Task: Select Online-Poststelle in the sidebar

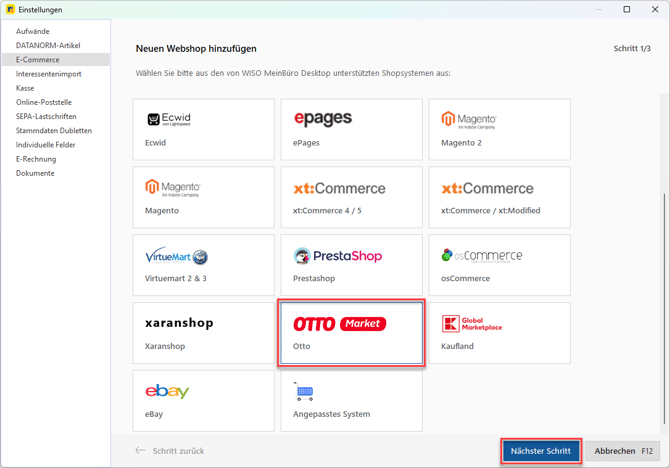Action: tap(44, 102)
